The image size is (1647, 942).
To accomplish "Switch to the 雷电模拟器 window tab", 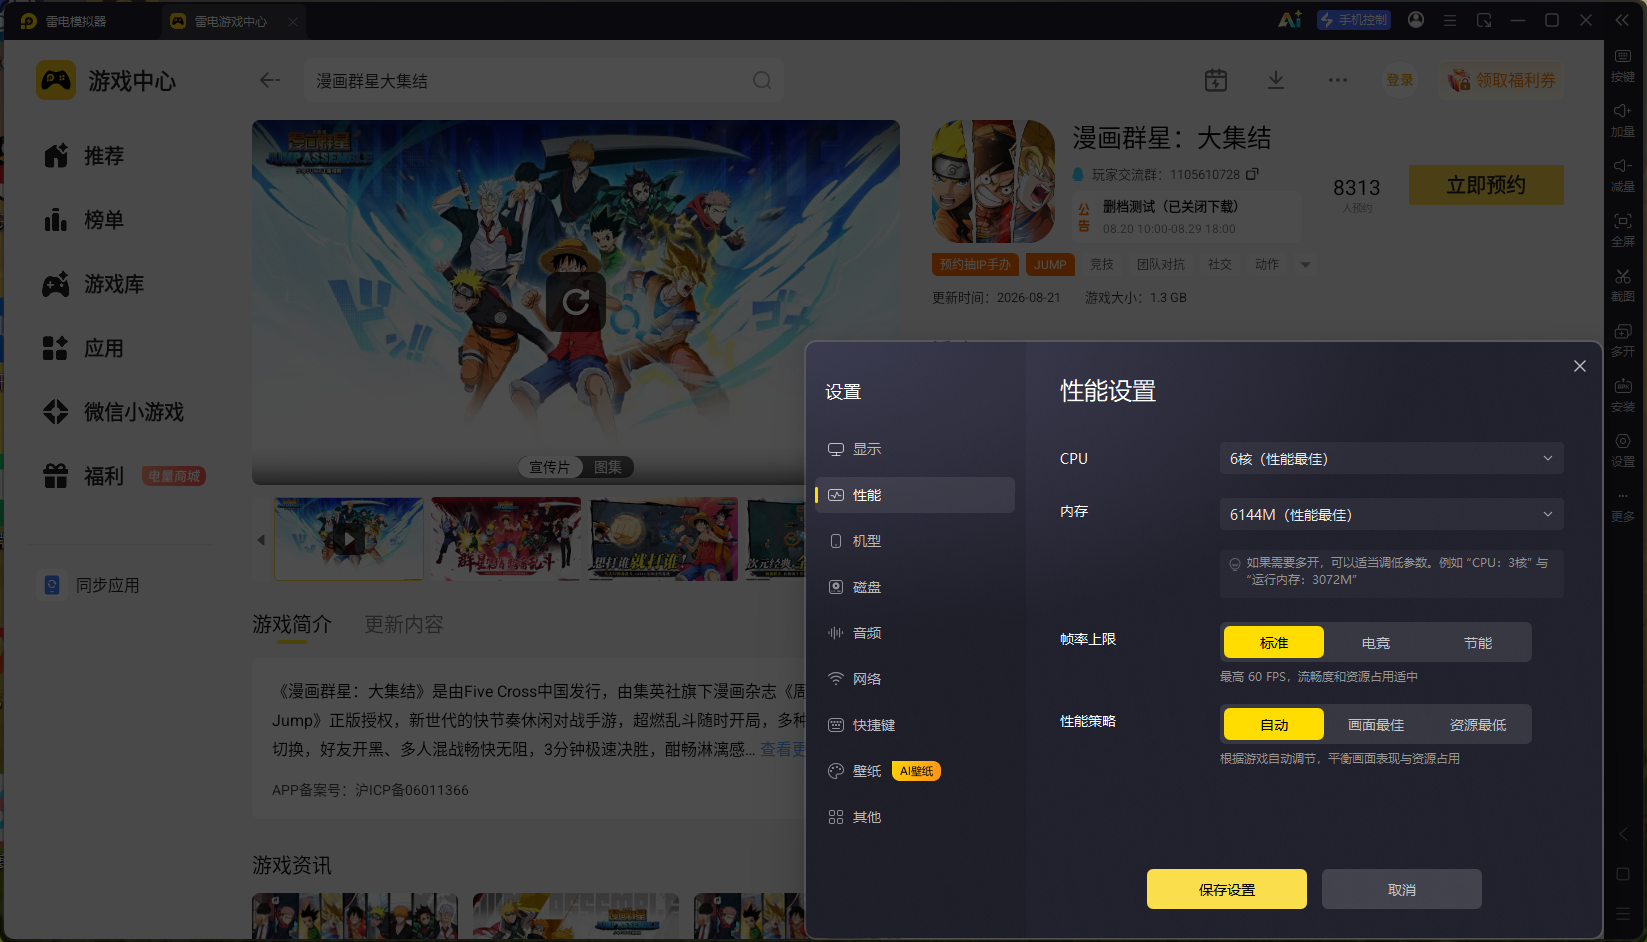I will tap(76, 21).
